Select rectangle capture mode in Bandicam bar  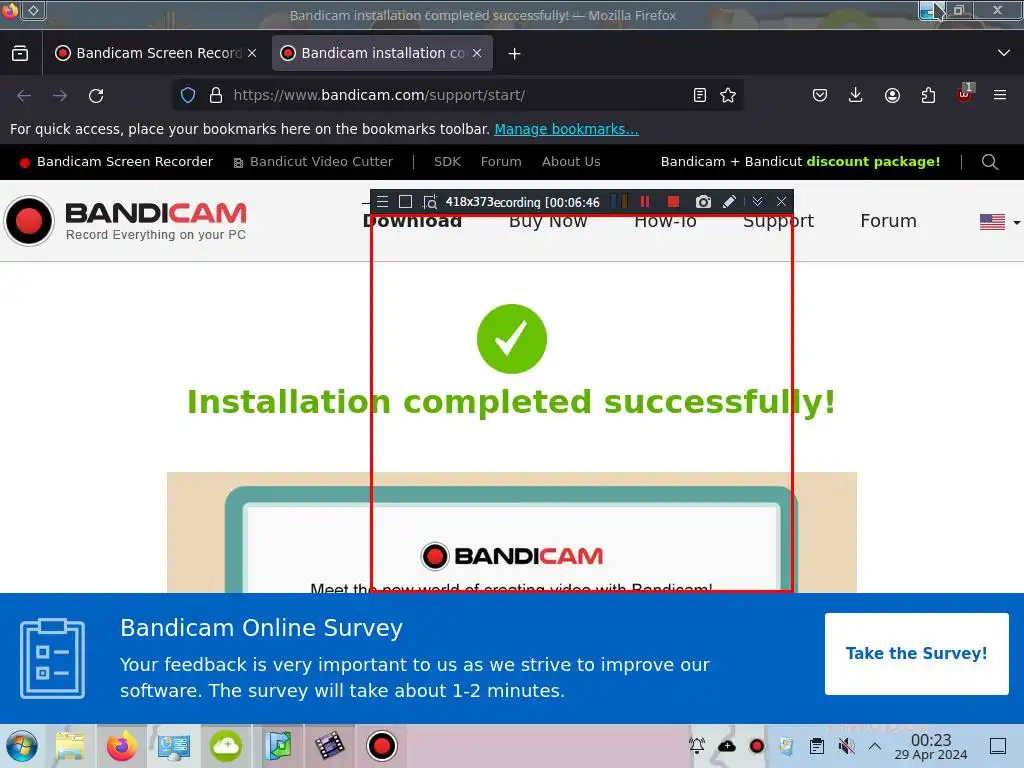[x=405, y=202]
